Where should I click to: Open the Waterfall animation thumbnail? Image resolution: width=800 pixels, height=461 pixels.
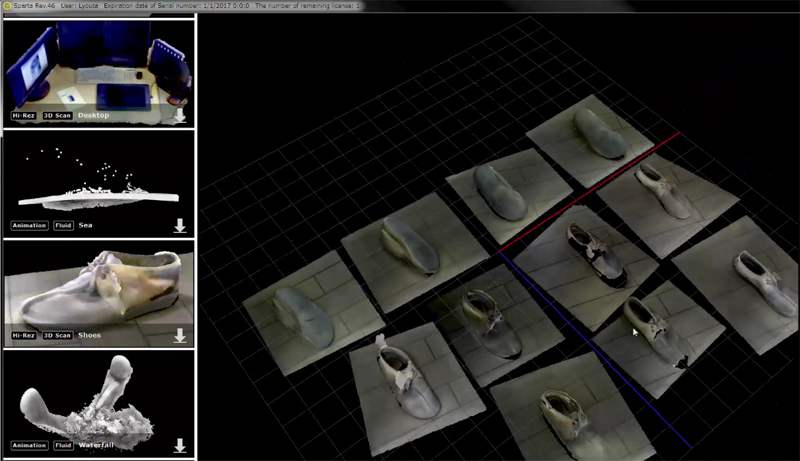point(98,395)
